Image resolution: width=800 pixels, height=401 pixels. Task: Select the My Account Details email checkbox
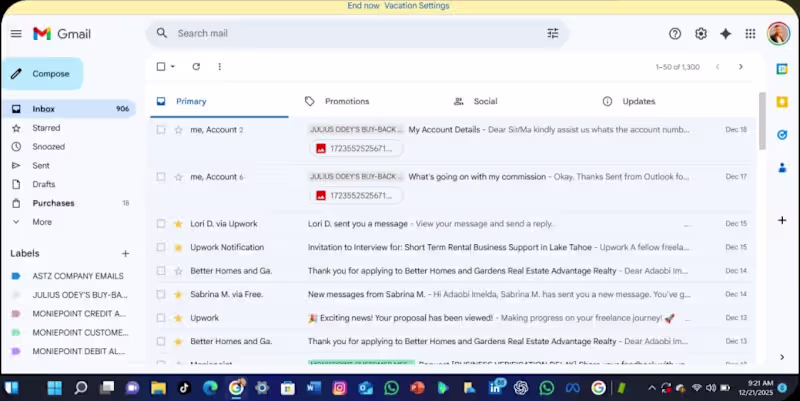coord(161,130)
